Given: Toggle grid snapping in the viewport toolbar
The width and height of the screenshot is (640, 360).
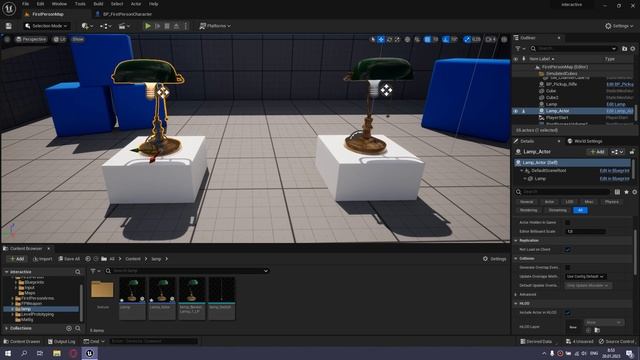Looking at the screenshot, I should (427, 39).
